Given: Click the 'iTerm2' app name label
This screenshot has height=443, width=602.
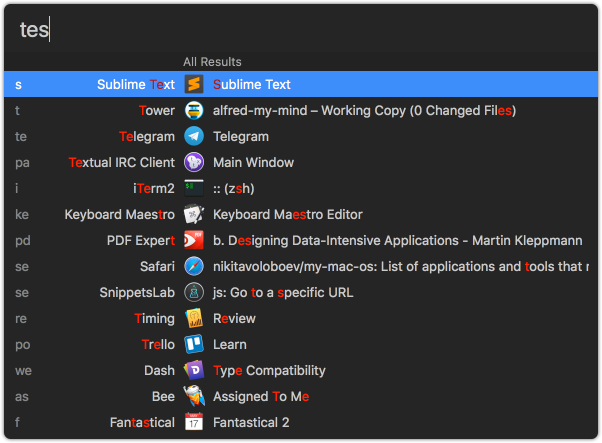Looking at the screenshot, I should [x=154, y=188].
